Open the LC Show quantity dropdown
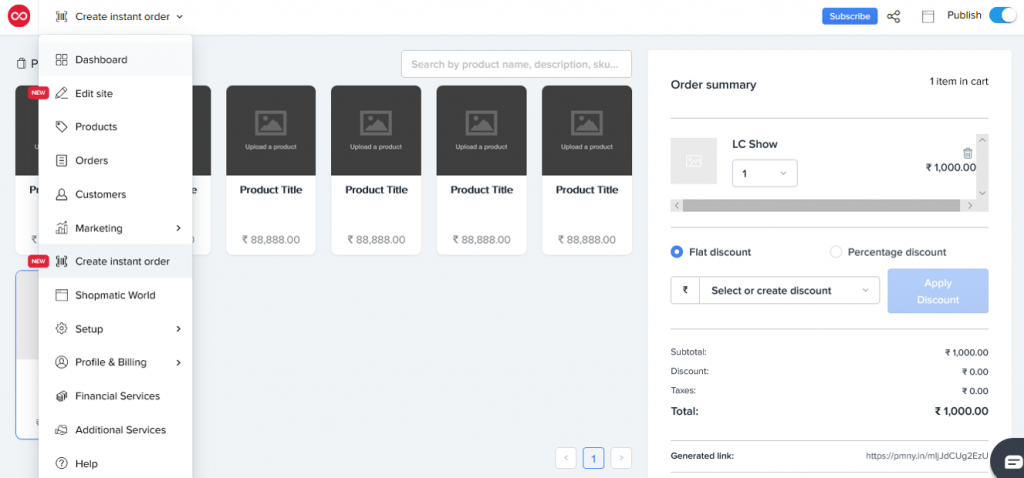 [765, 174]
